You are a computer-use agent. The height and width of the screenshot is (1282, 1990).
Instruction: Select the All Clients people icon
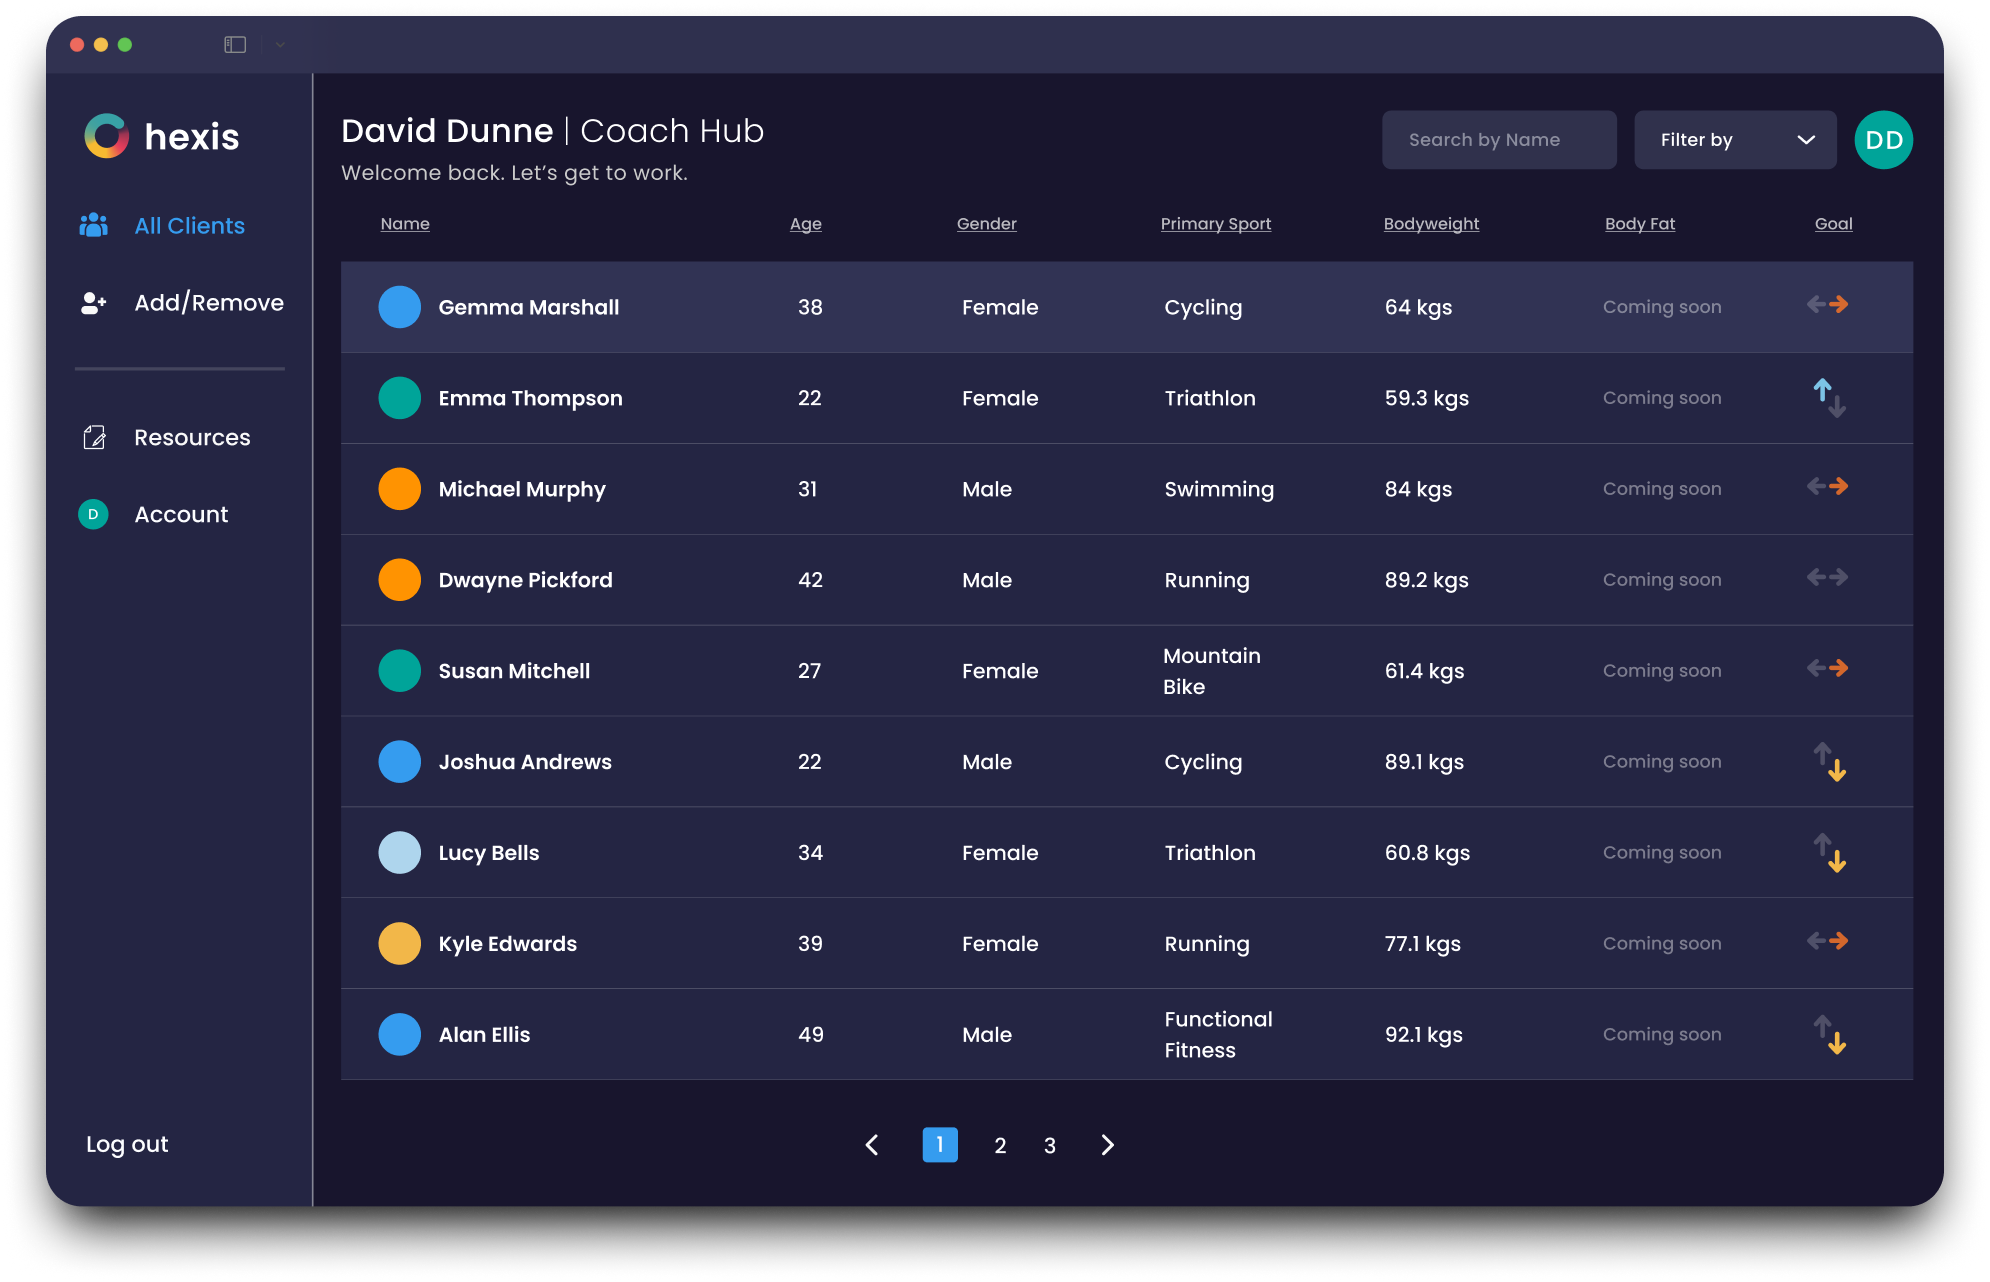tap(93, 225)
